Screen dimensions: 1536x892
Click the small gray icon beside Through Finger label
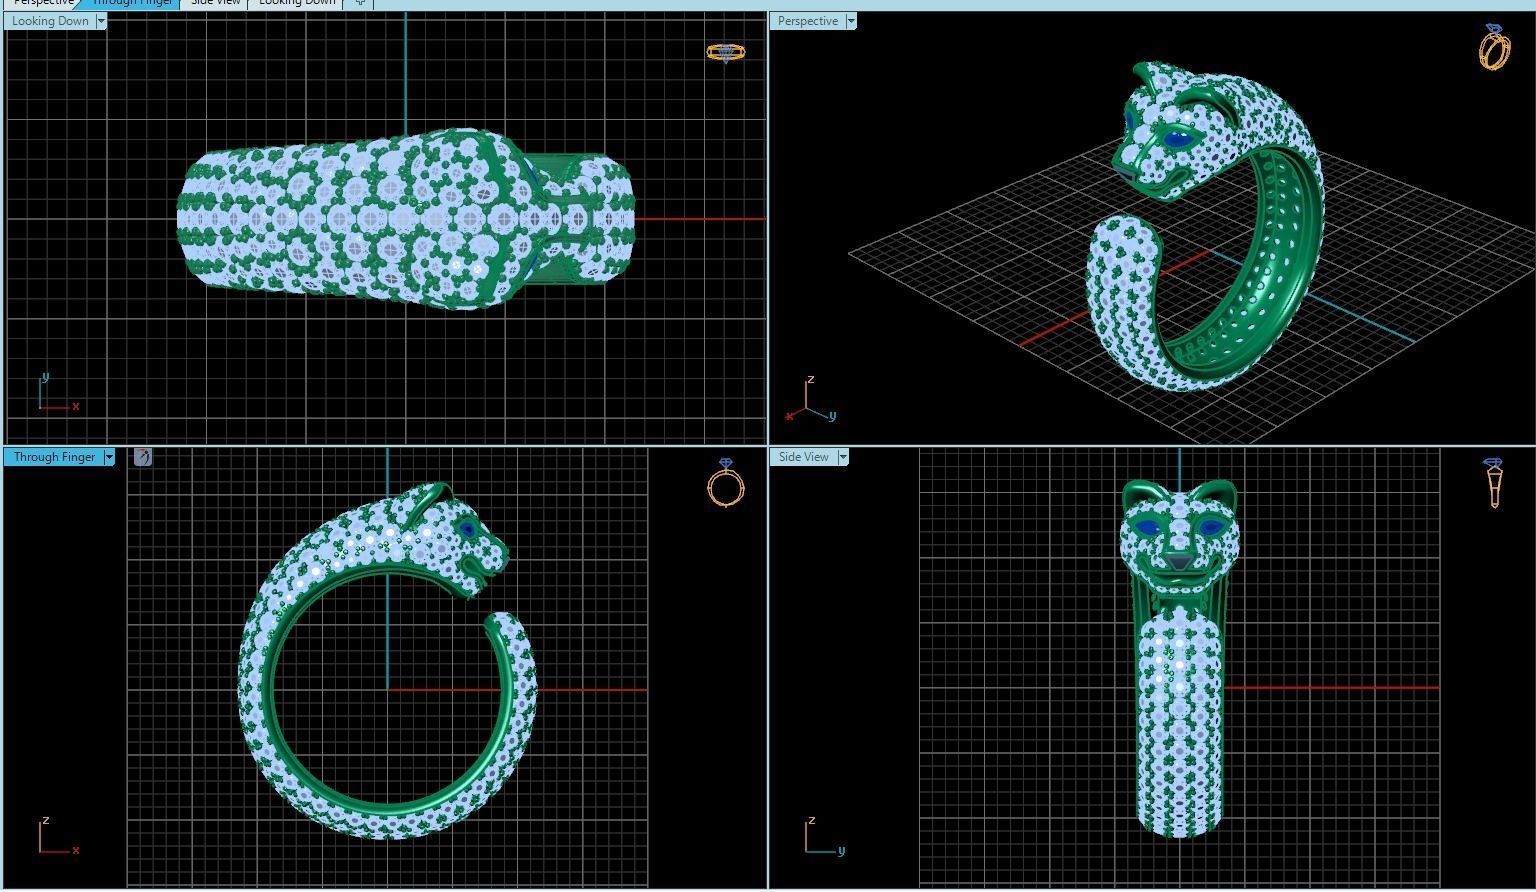click(x=143, y=457)
